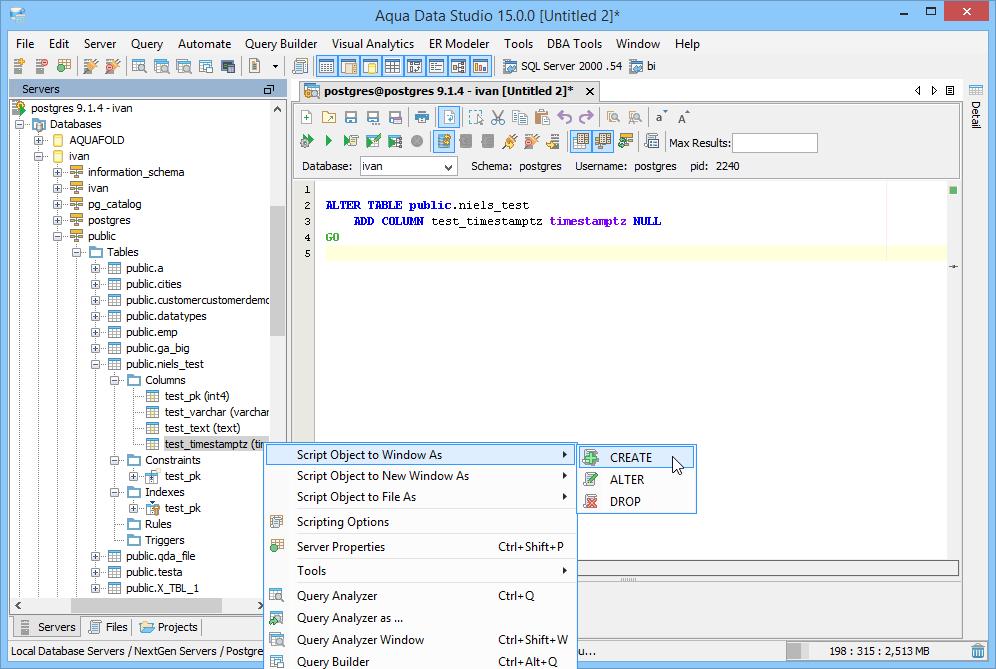Click the copy icon next to scissors
Screen dimensions: 996x669
pos(520,117)
